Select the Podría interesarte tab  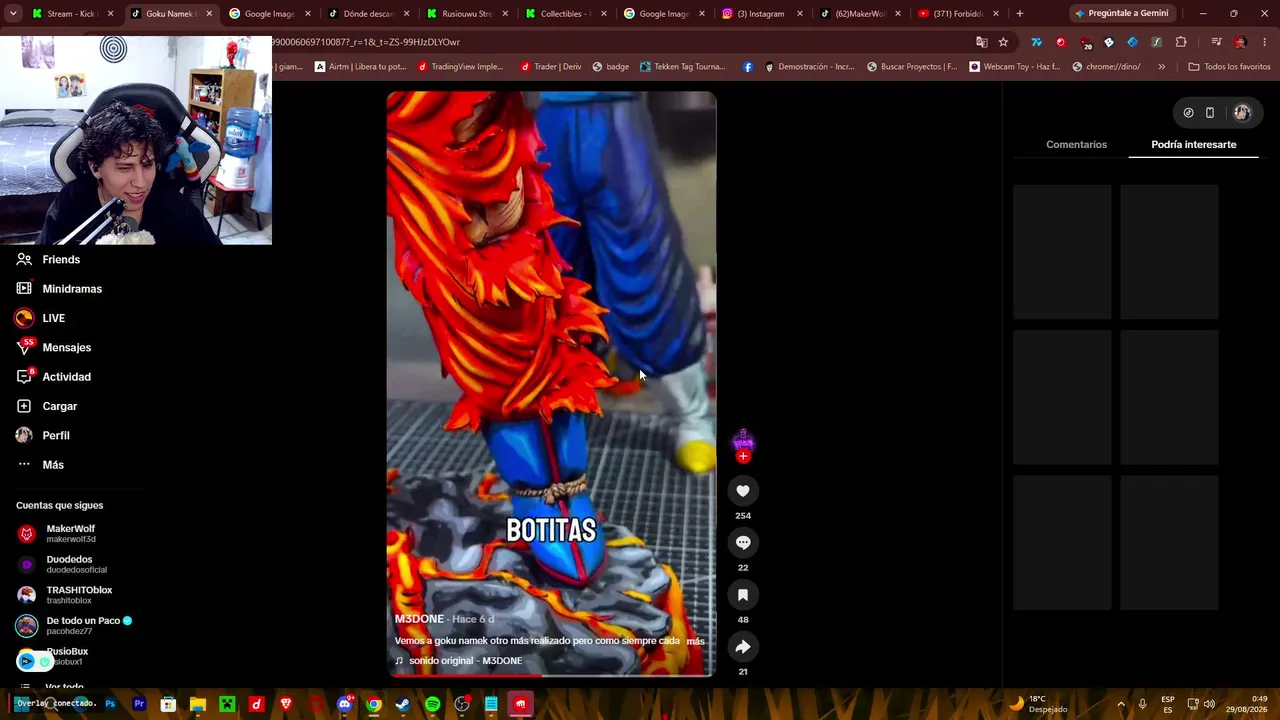tap(1193, 145)
